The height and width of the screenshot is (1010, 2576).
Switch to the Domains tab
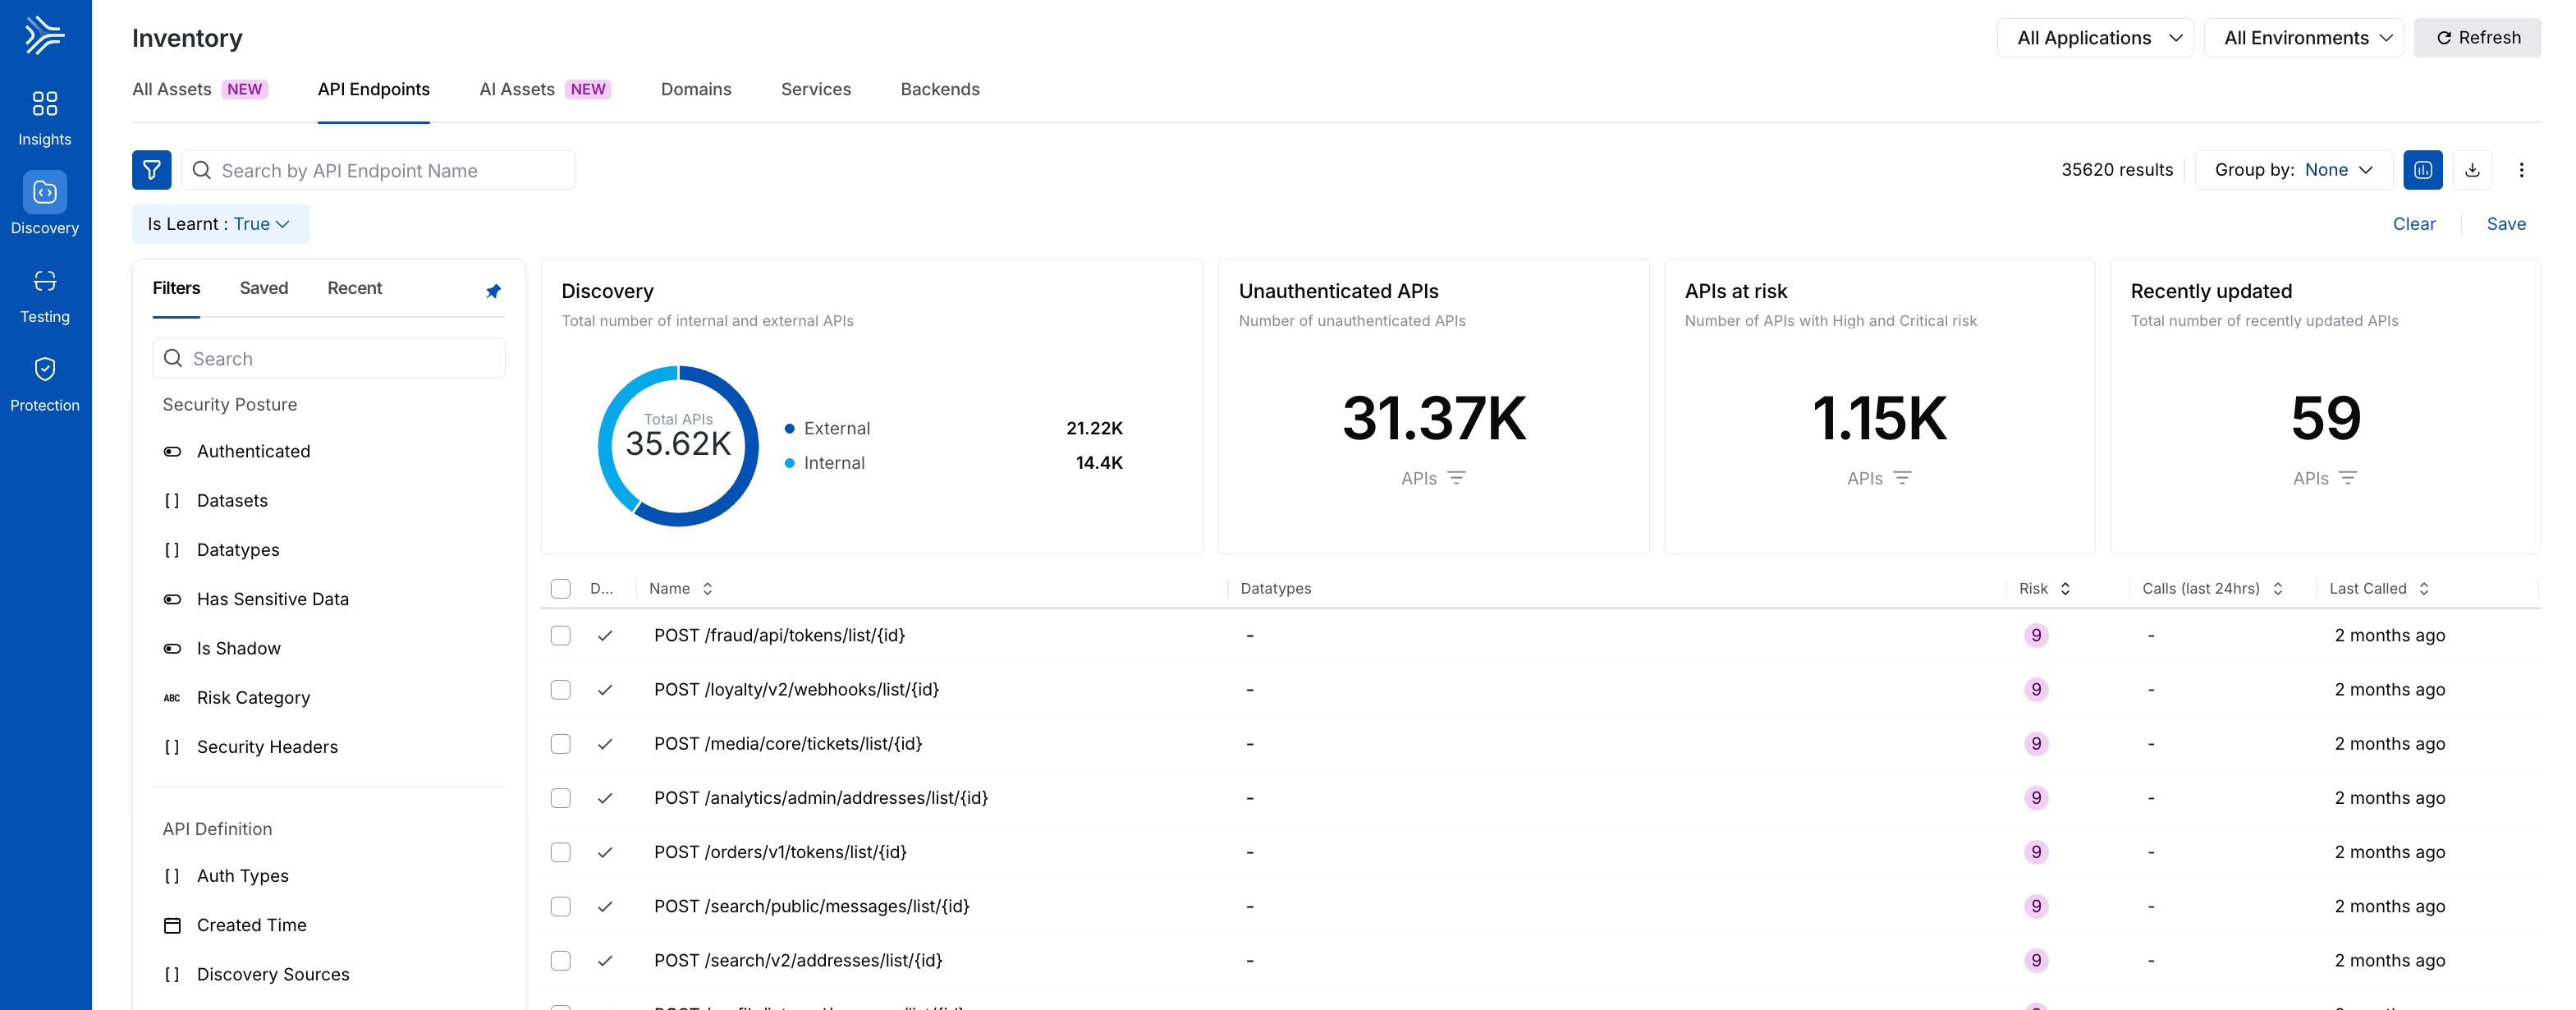[696, 89]
